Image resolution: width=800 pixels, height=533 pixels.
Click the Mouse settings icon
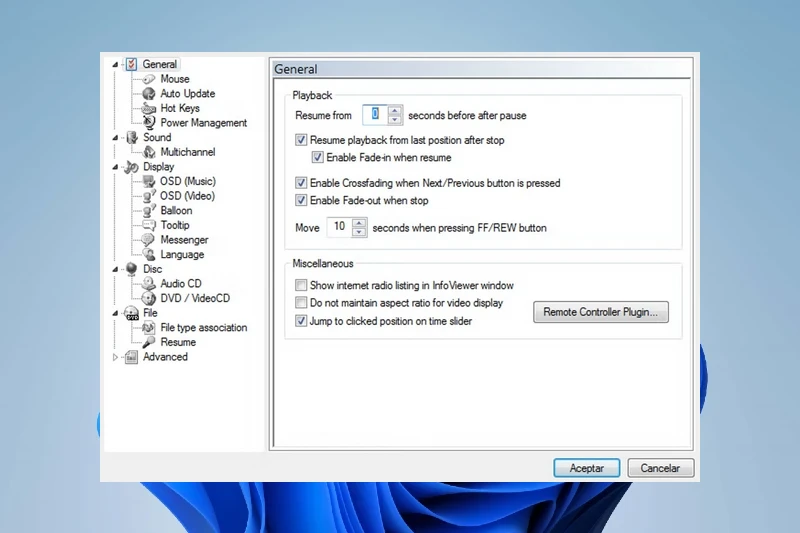pyautogui.click(x=149, y=79)
